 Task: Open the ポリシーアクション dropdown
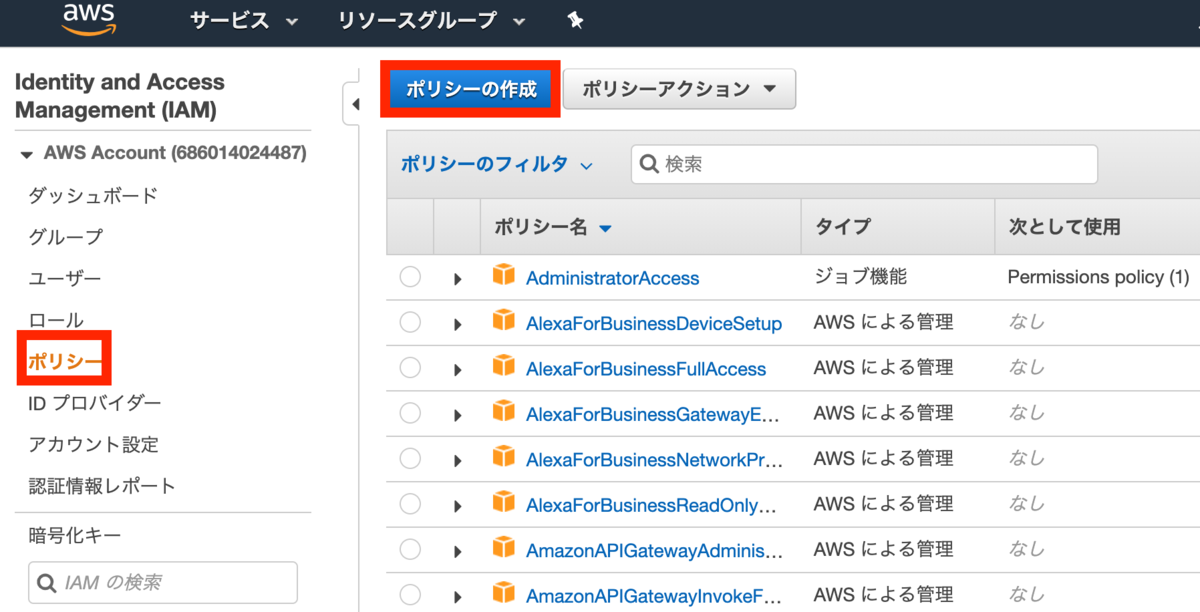tap(679, 89)
